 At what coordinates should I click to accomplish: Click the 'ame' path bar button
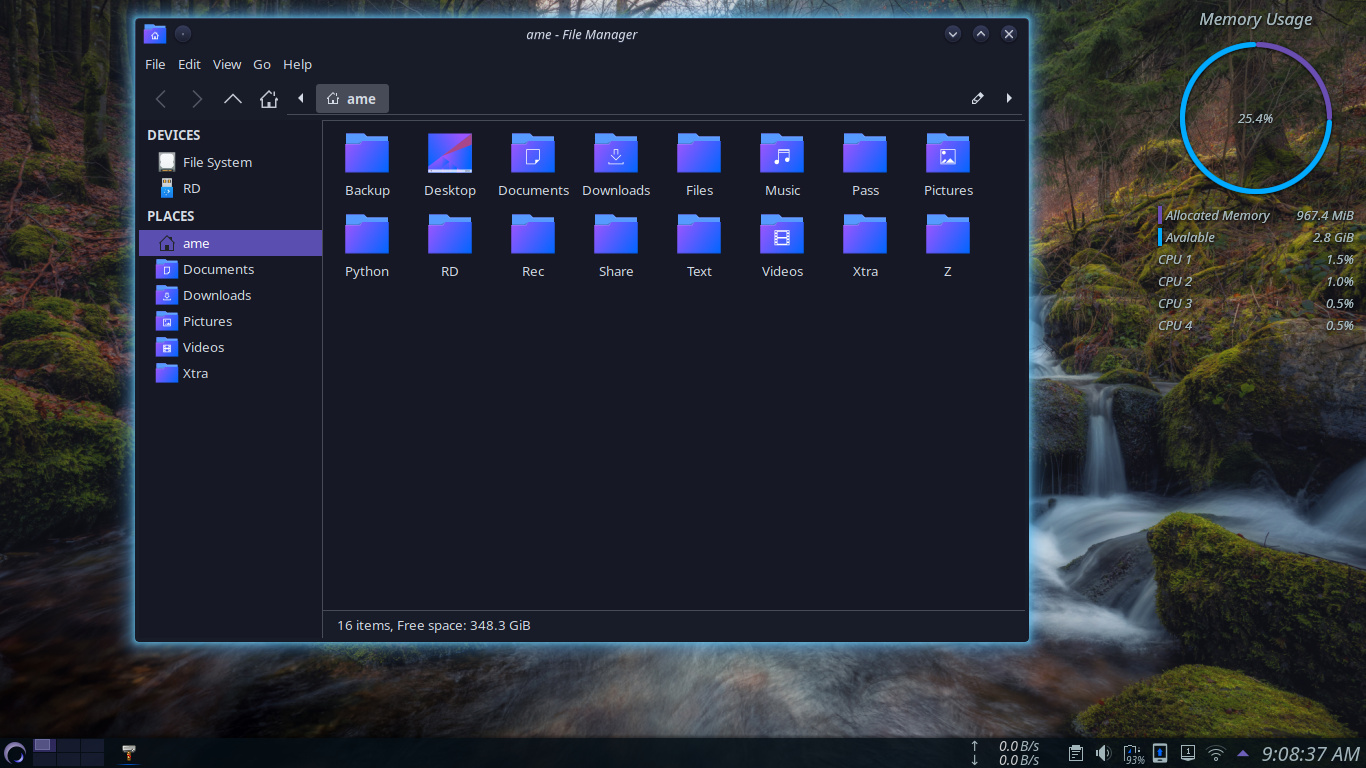point(352,99)
